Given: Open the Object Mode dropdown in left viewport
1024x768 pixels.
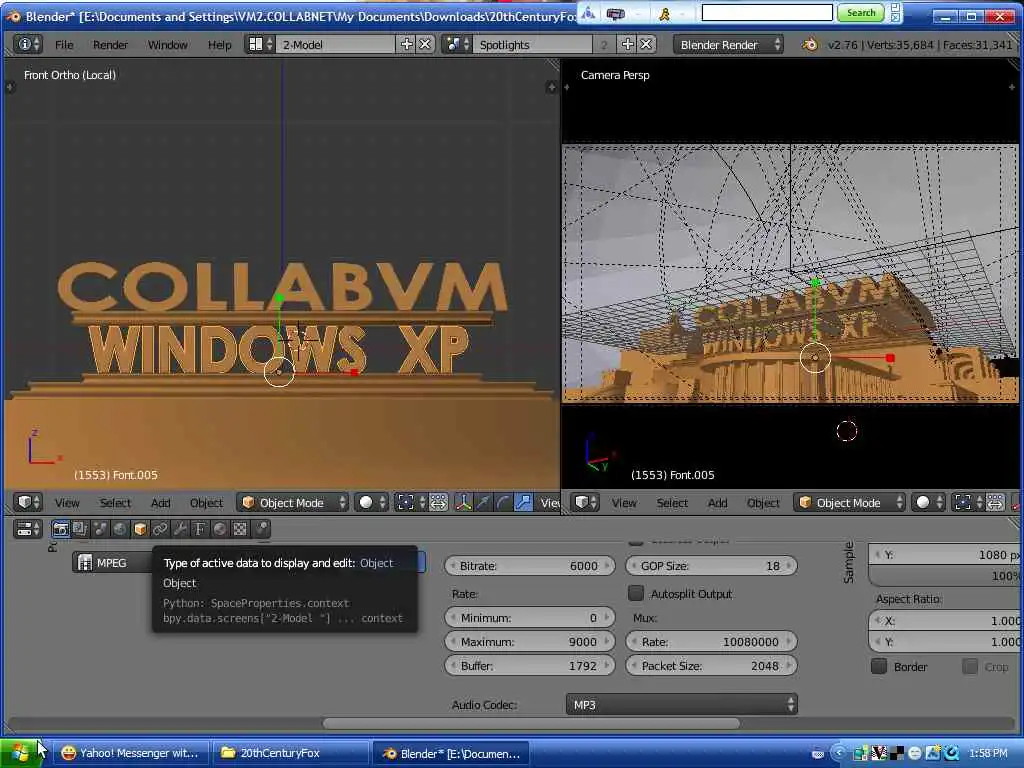Looking at the screenshot, I should pyautogui.click(x=293, y=502).
